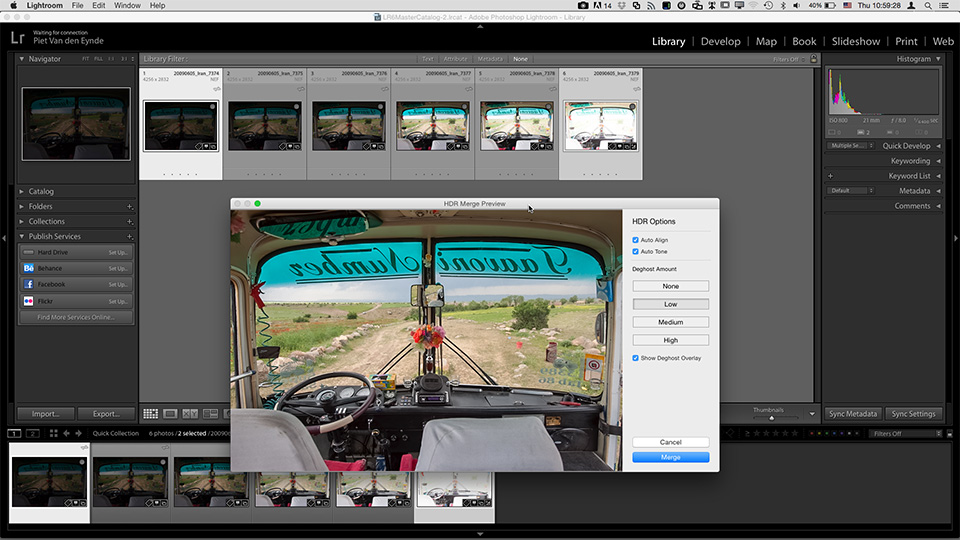Click the Import button
Viewport: 960px width, 540px height.
[x=46, y=414]
